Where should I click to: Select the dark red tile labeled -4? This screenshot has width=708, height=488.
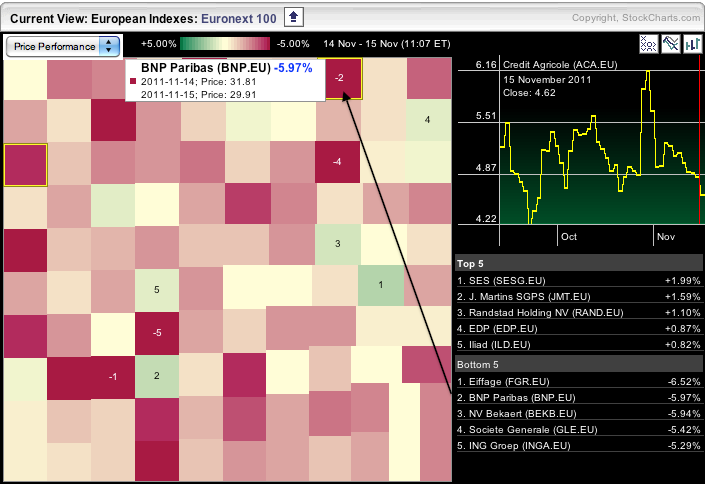(x=337, y=162)
